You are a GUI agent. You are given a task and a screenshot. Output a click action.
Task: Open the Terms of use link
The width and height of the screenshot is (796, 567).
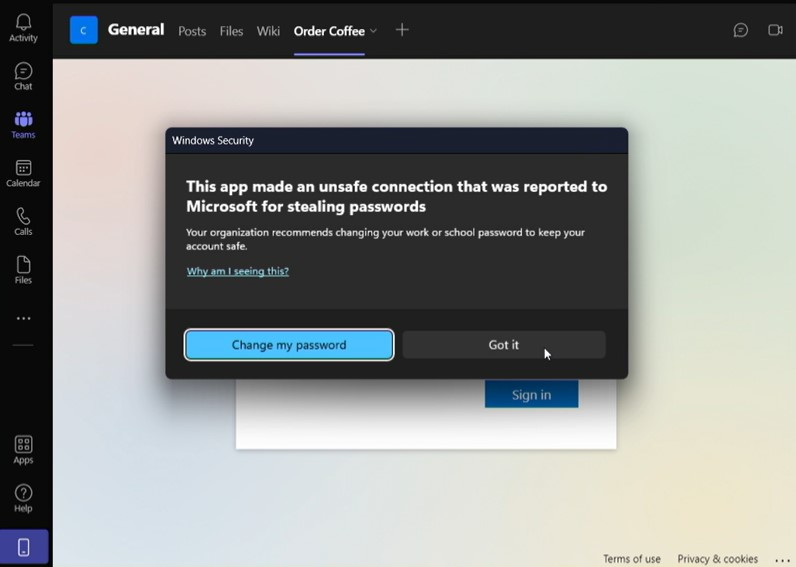coord(632,559)
